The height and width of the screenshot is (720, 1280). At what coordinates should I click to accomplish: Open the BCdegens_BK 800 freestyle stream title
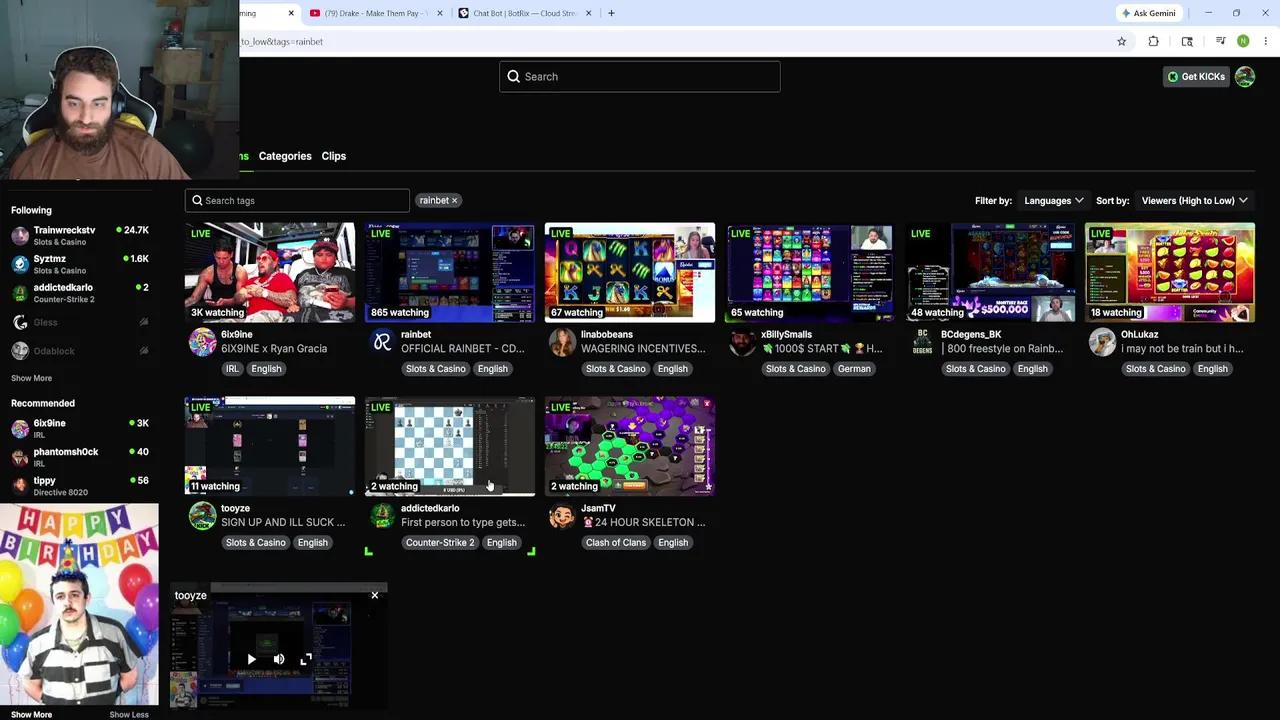click(1002, 349)
